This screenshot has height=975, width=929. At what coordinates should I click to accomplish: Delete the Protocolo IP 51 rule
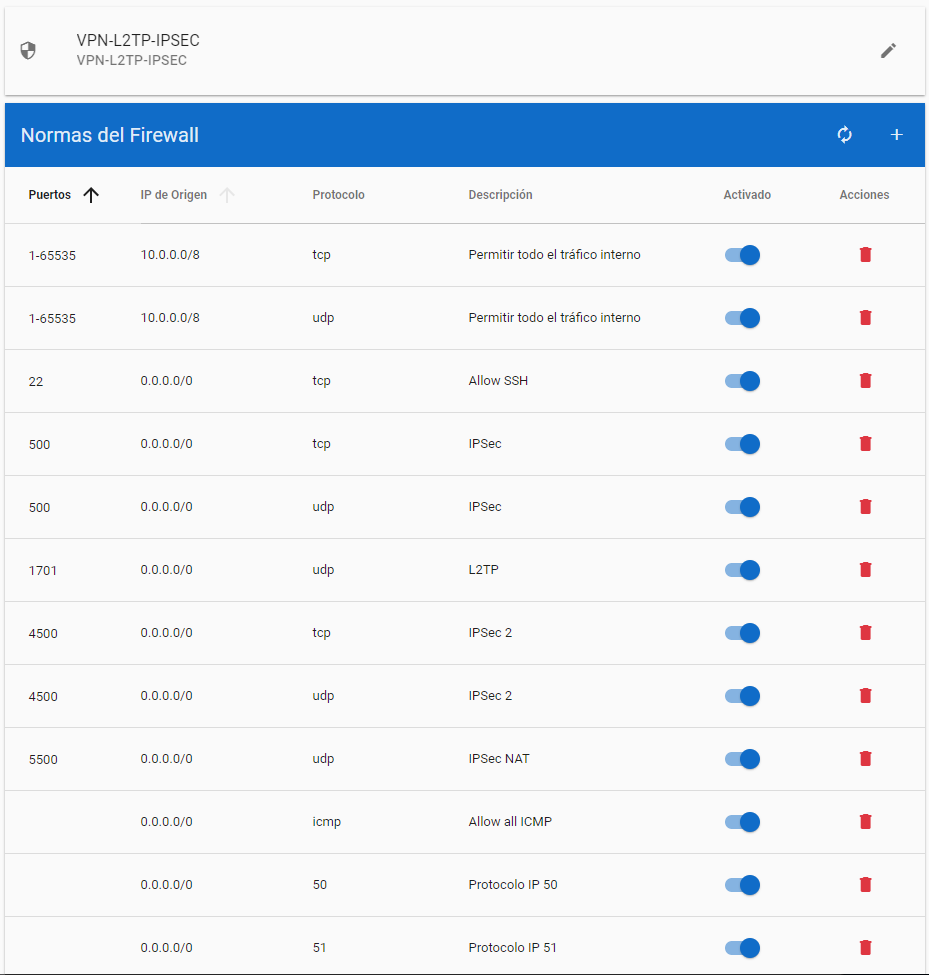pyautogui.click(x=866, y=948)
